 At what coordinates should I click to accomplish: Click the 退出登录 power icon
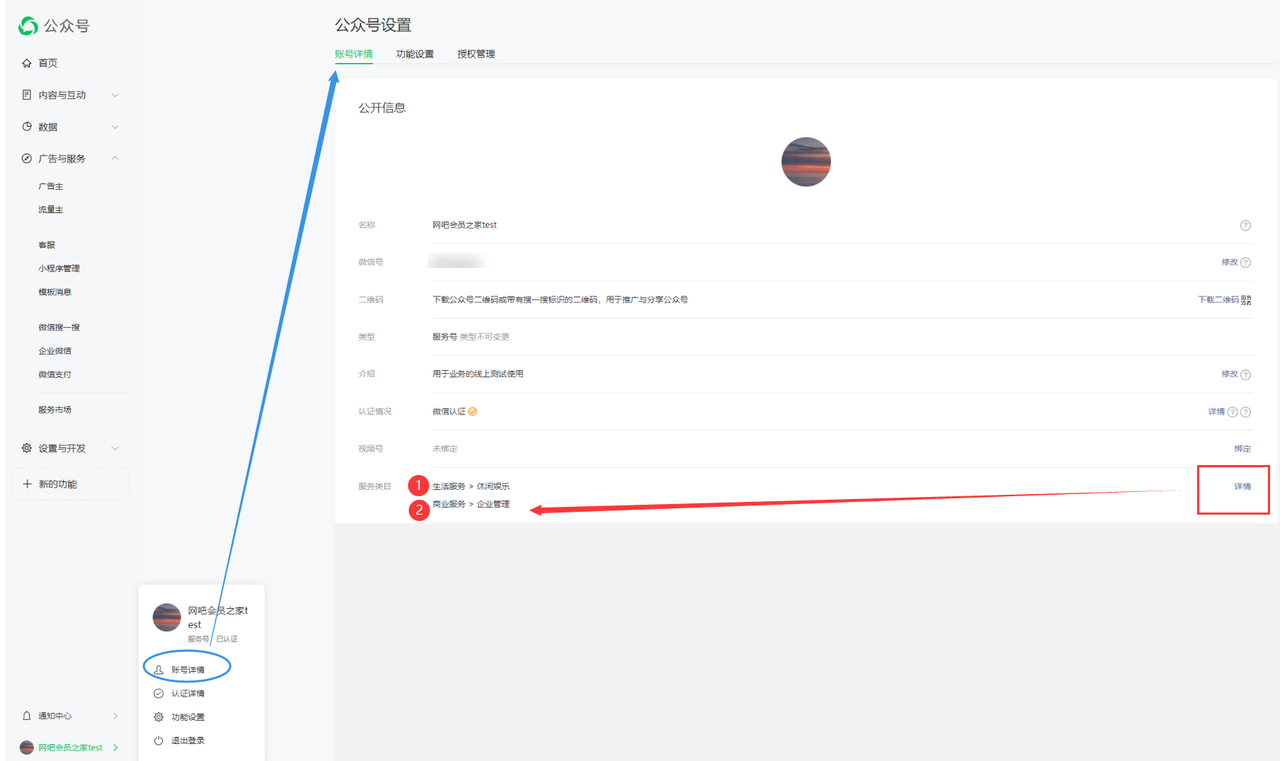pyautogui.click(x=158, y=741)
